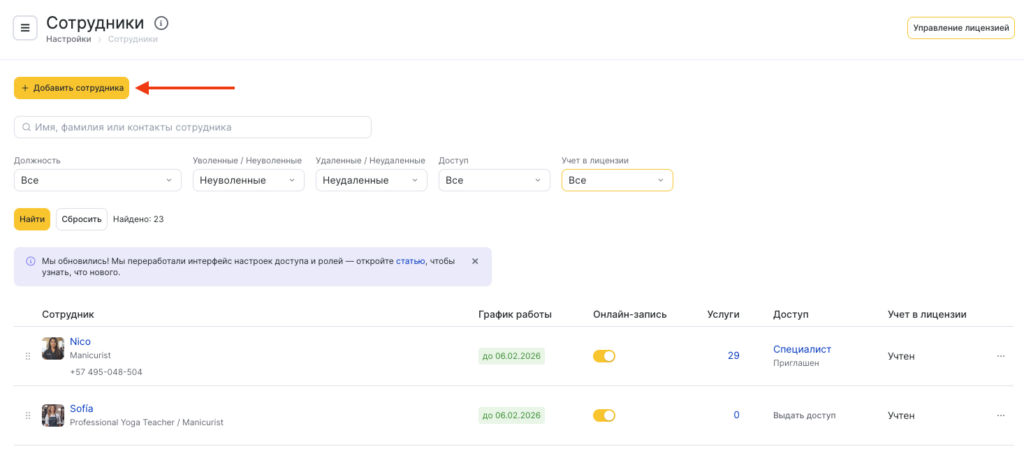1024x449 pixels.
Task: Click Добавить сотрудника button
Action: point(72,88)
